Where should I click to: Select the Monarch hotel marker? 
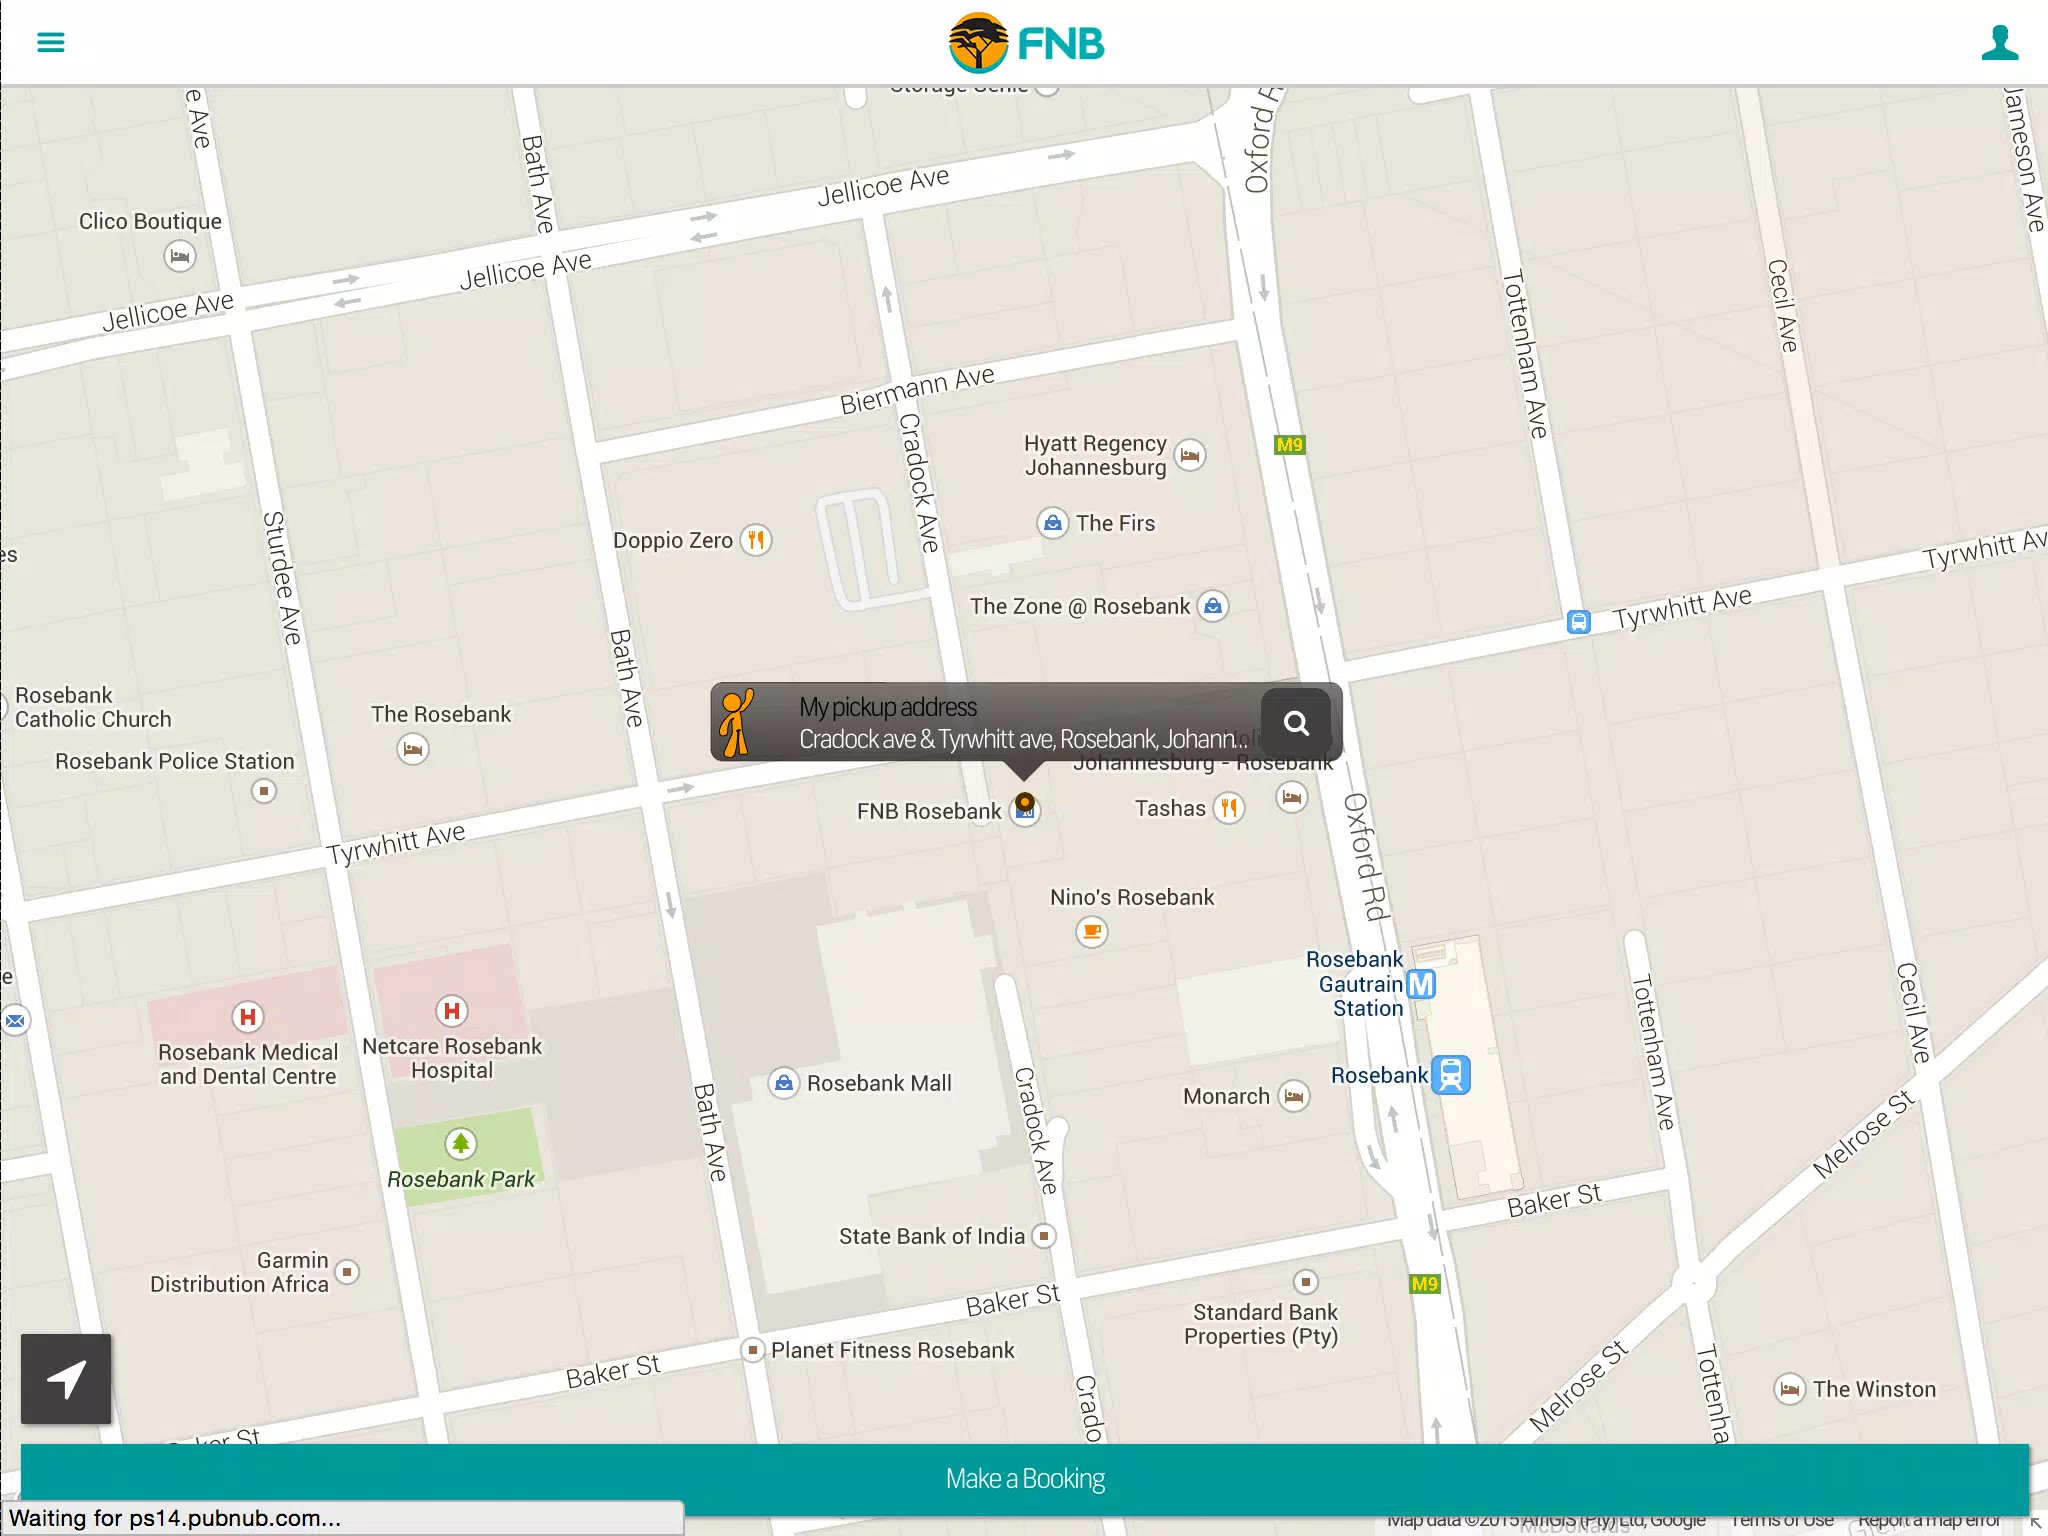(x=1294, y=1096)
